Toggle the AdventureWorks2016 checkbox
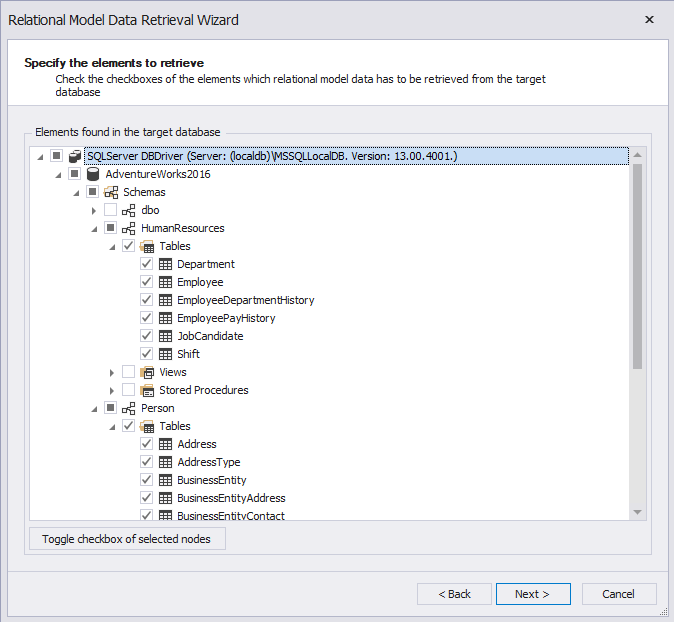Screen dimensions: 674x622 click(x=74, y=173)
